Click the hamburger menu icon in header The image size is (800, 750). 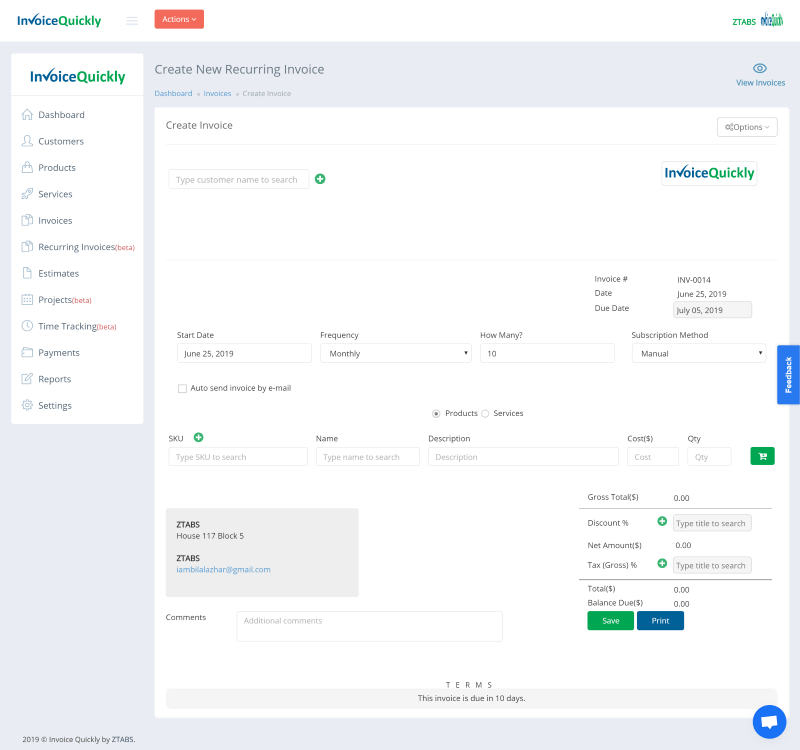pyautogui.click(x=132, y=20)
